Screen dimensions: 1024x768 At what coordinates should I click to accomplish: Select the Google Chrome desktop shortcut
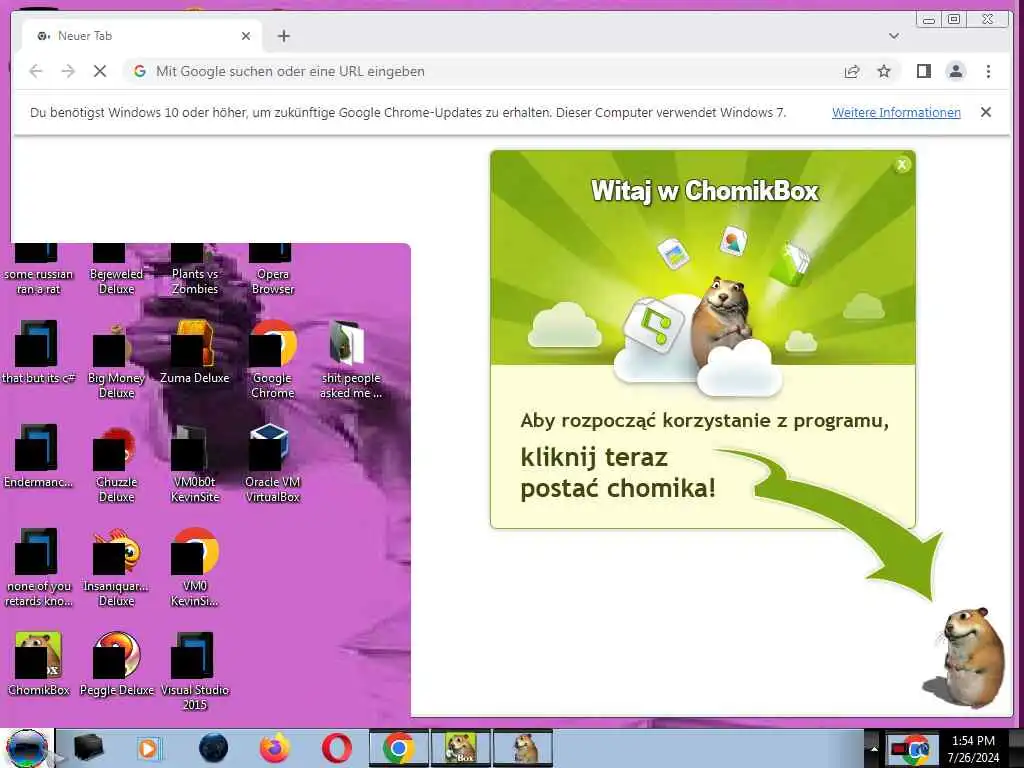272,360
